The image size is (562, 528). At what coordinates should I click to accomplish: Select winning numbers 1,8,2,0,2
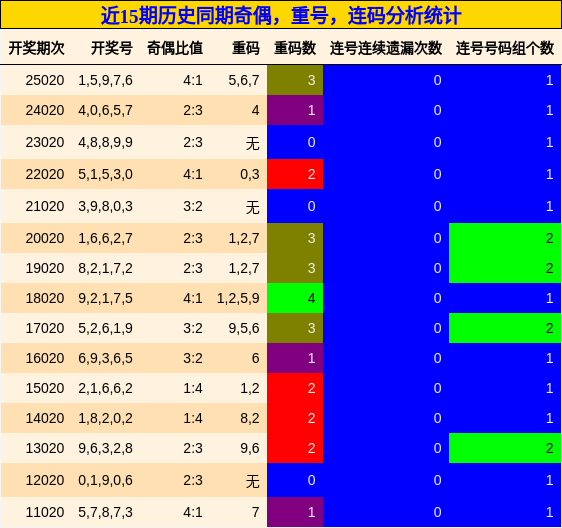[x=105, y=418]
